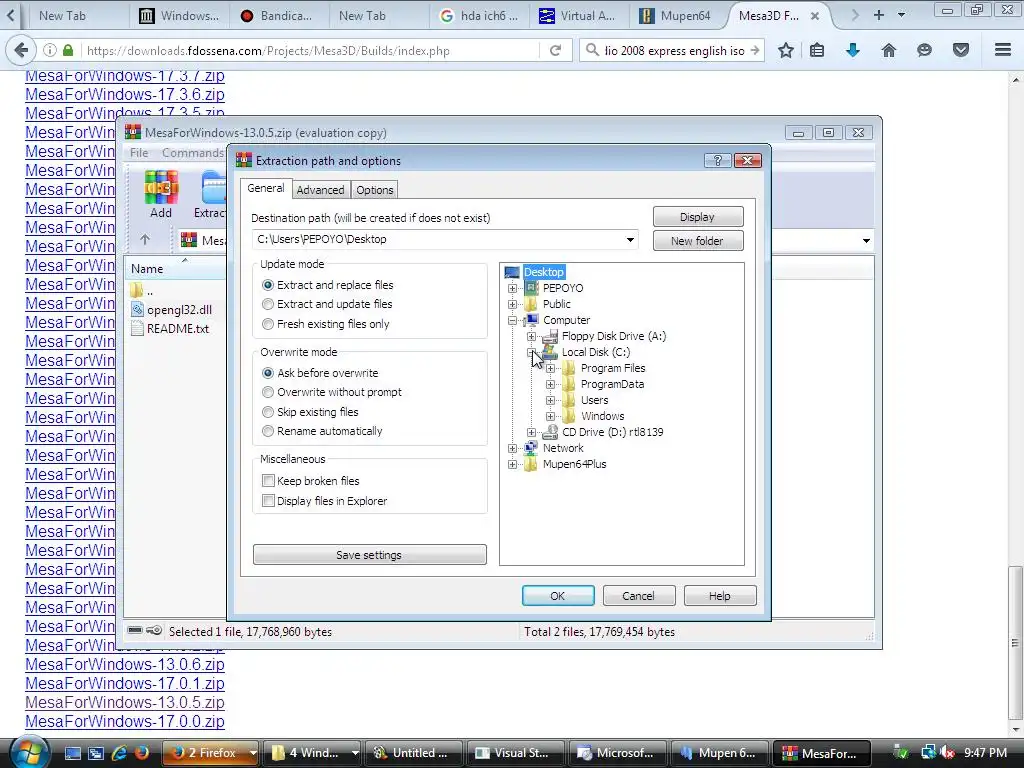Open the Firefox bookmarks list icon
Screen dimensions: 1024x768
coord(817,50)
